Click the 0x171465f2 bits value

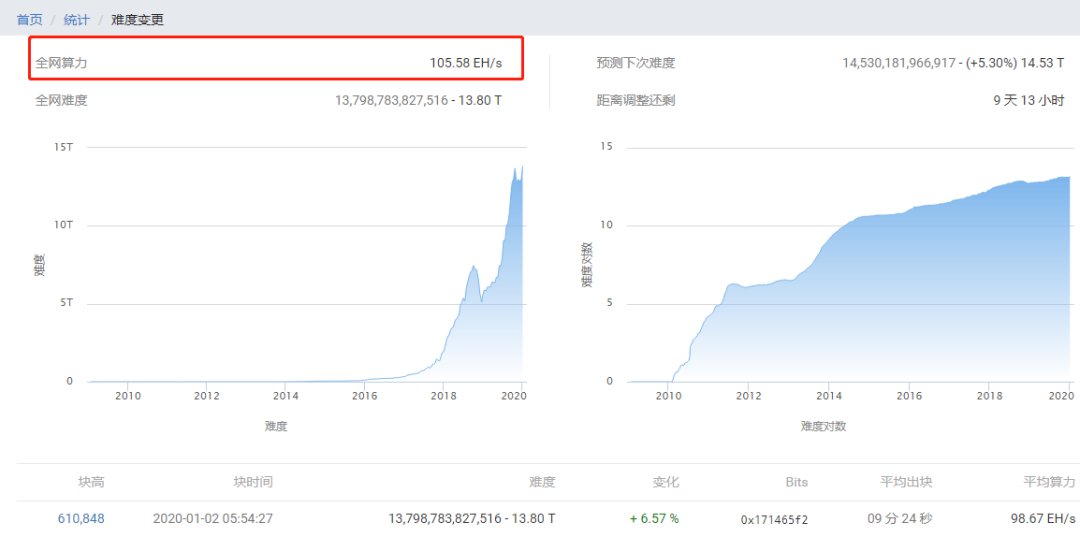774,519
